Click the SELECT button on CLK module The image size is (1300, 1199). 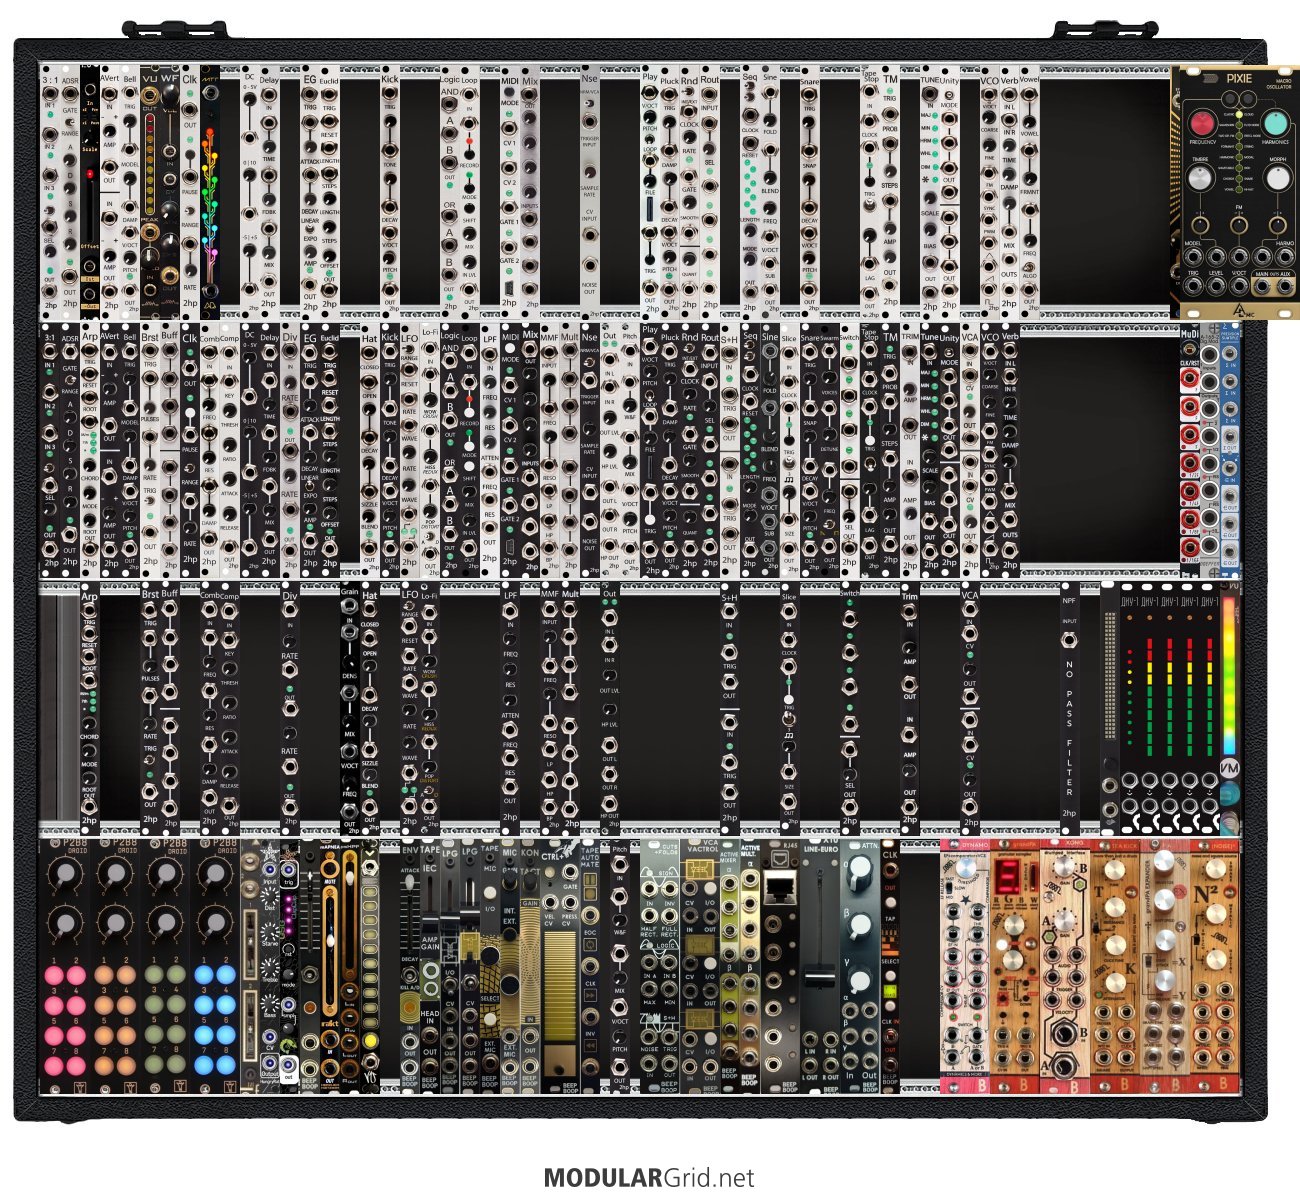pos(890,975)
